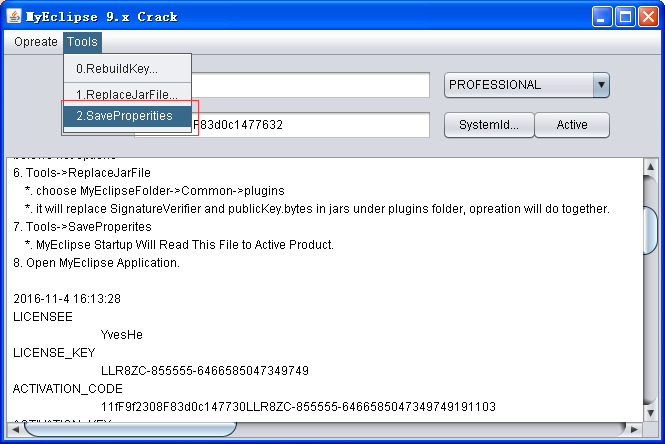The width and height of the screenshot is (665, 444).
Task: Close the Tools menu
Action: click(82, 42)
